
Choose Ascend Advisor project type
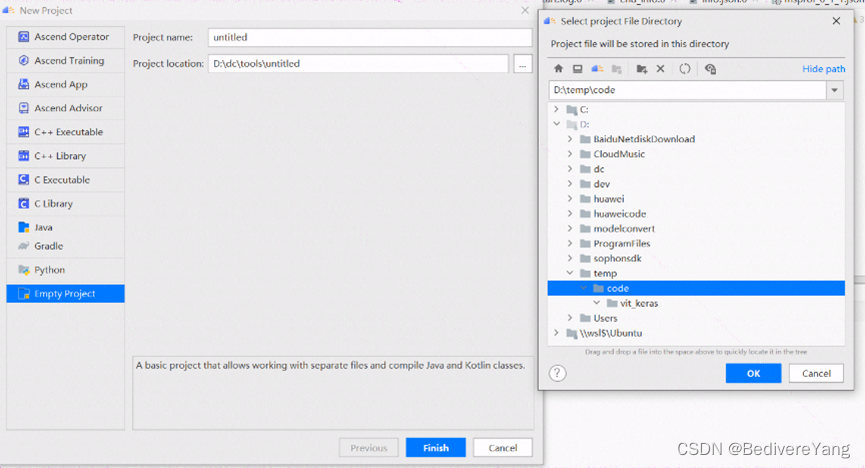coord(66,108)
